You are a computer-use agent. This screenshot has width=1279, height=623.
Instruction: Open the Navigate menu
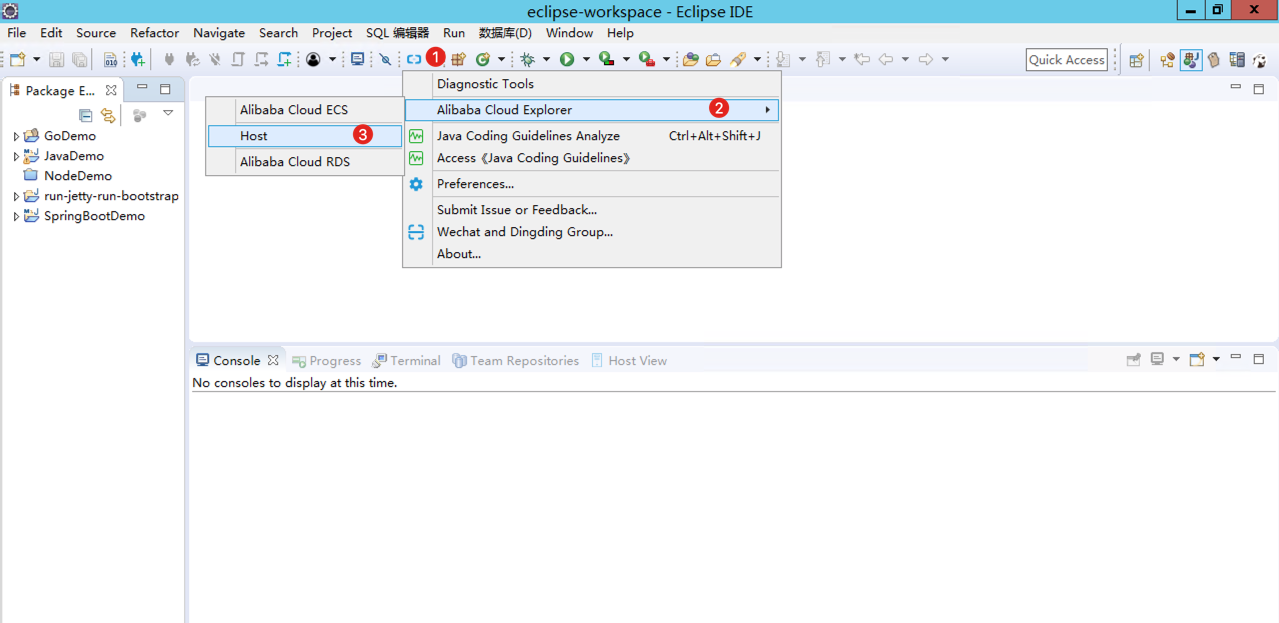point(219,33)
